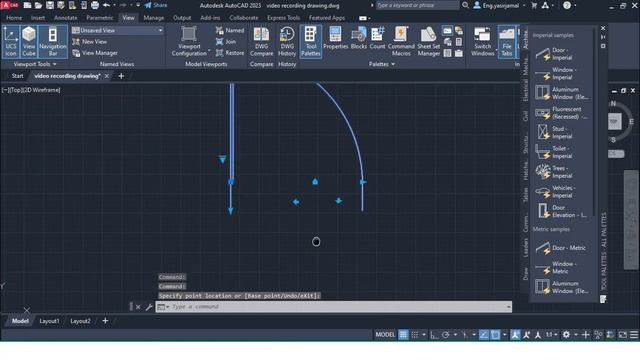Click the Plot printer icon
This screenshot has width=640, height=360.
(x=95, y=5)
